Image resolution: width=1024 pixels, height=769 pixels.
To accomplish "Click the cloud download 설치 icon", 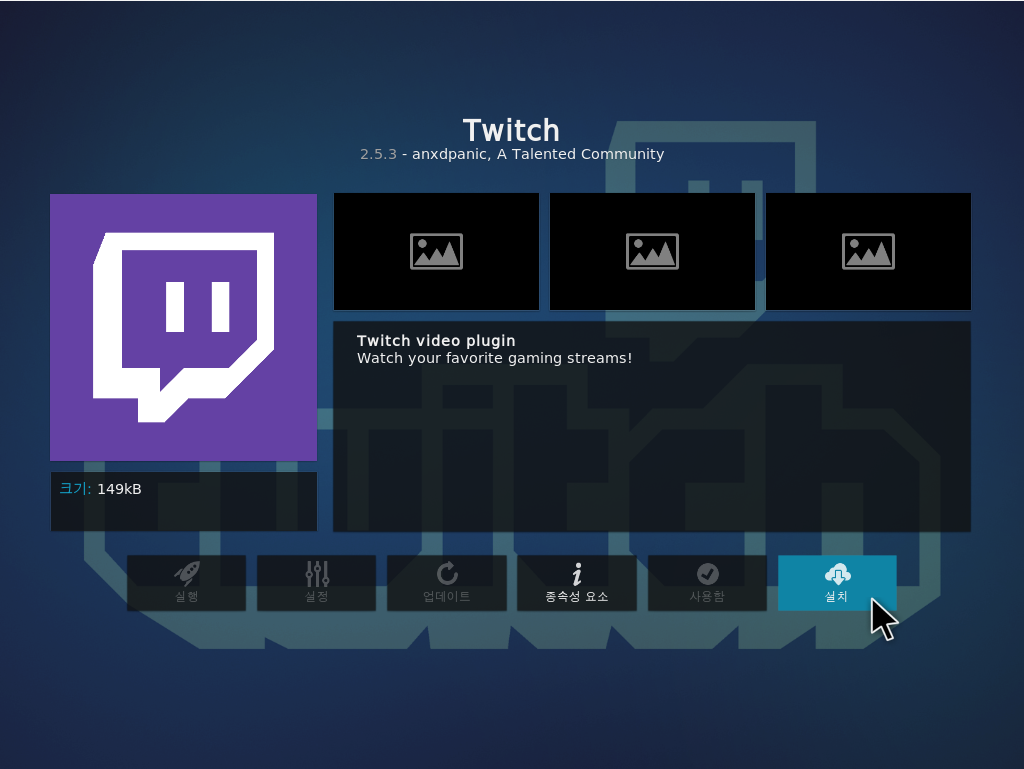I will (x=837, y=573).
